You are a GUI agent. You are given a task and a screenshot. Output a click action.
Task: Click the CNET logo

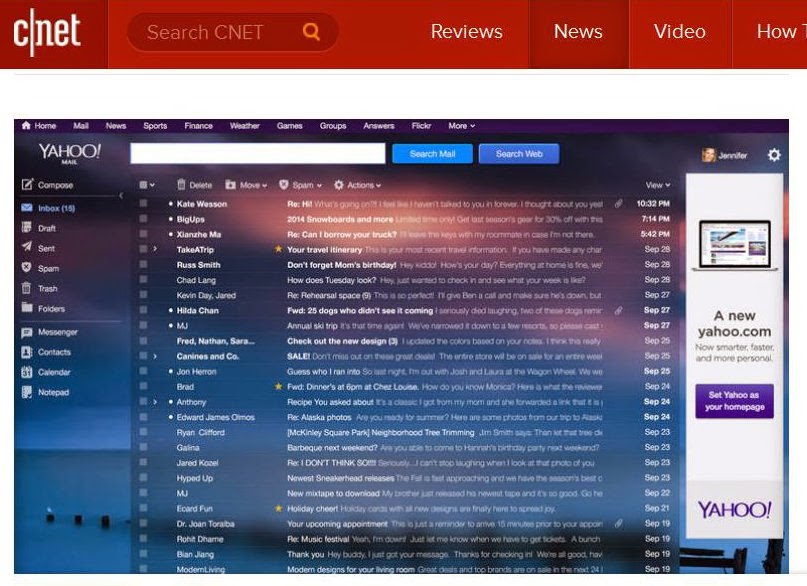tap(47, 32)
